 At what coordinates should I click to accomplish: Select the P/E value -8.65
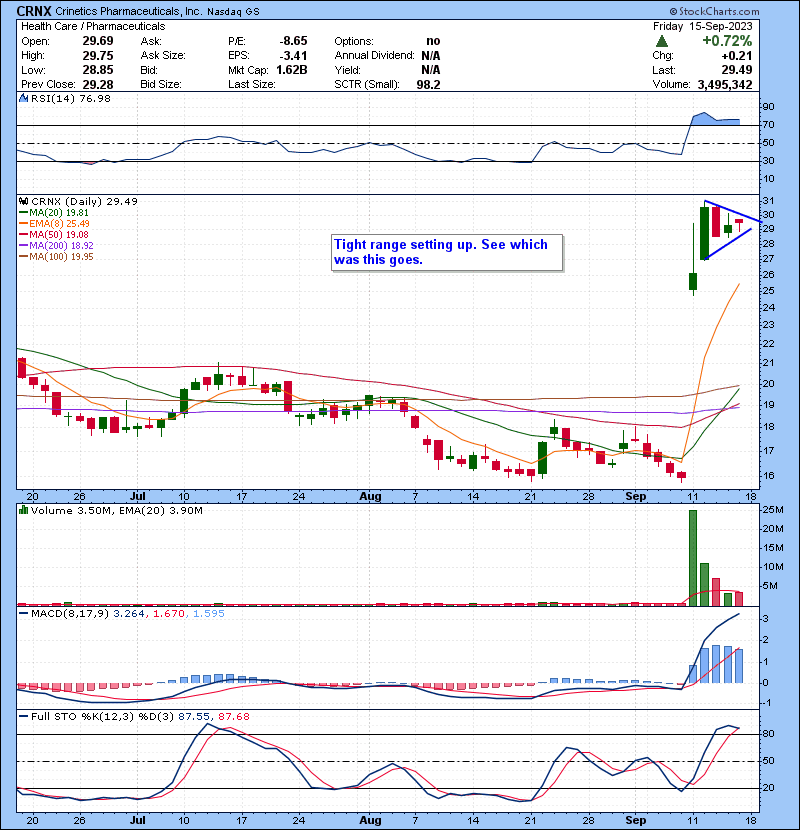coord(293,41)
